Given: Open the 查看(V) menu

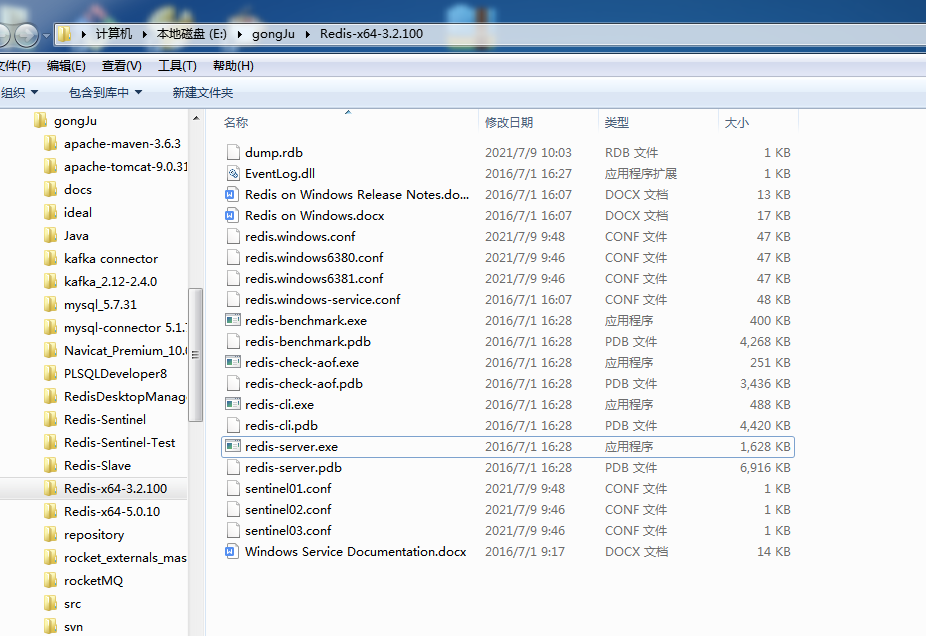Looking at the screenshot, I should coord(122,66).
